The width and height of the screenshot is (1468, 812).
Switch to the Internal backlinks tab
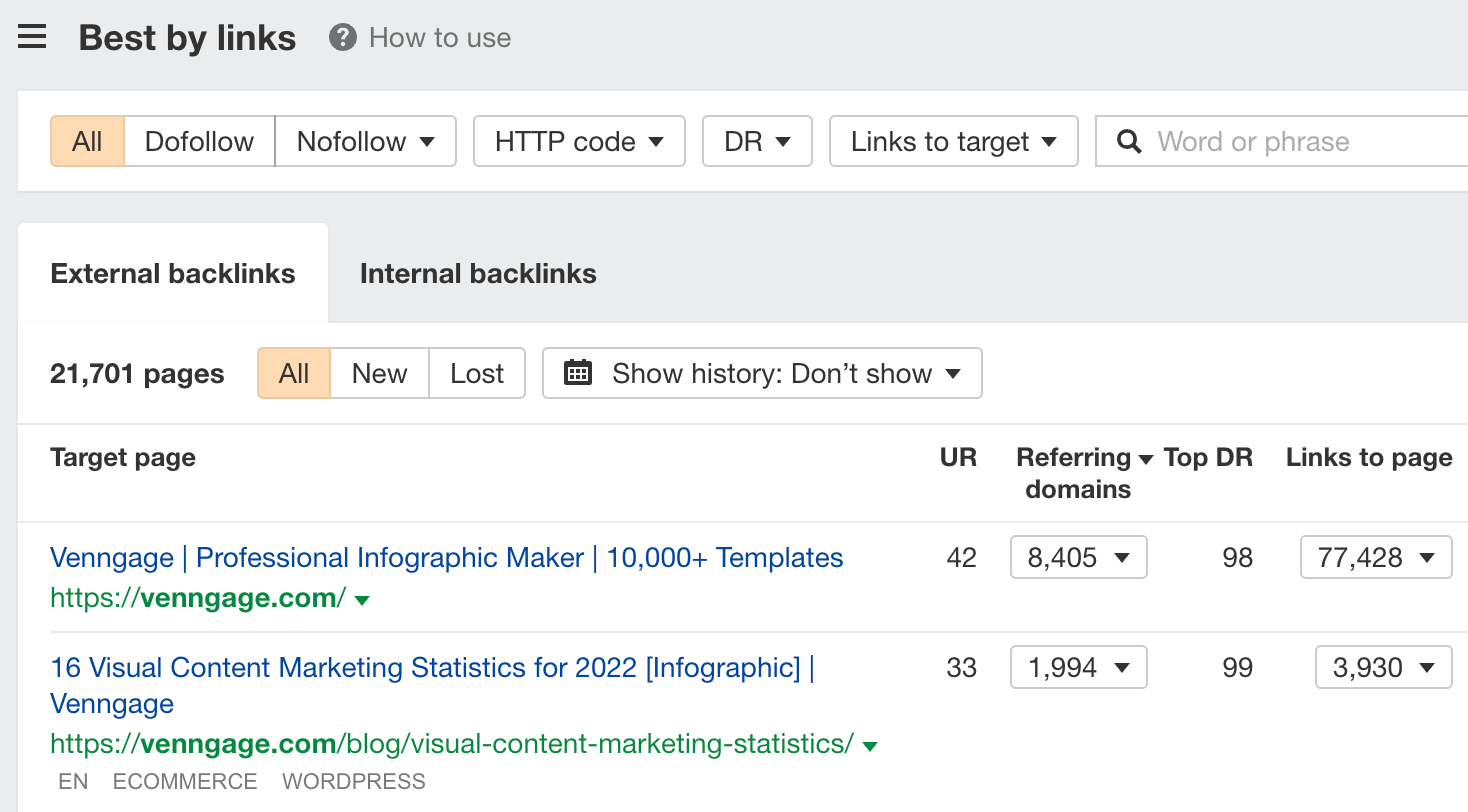(x=477, y=272)
